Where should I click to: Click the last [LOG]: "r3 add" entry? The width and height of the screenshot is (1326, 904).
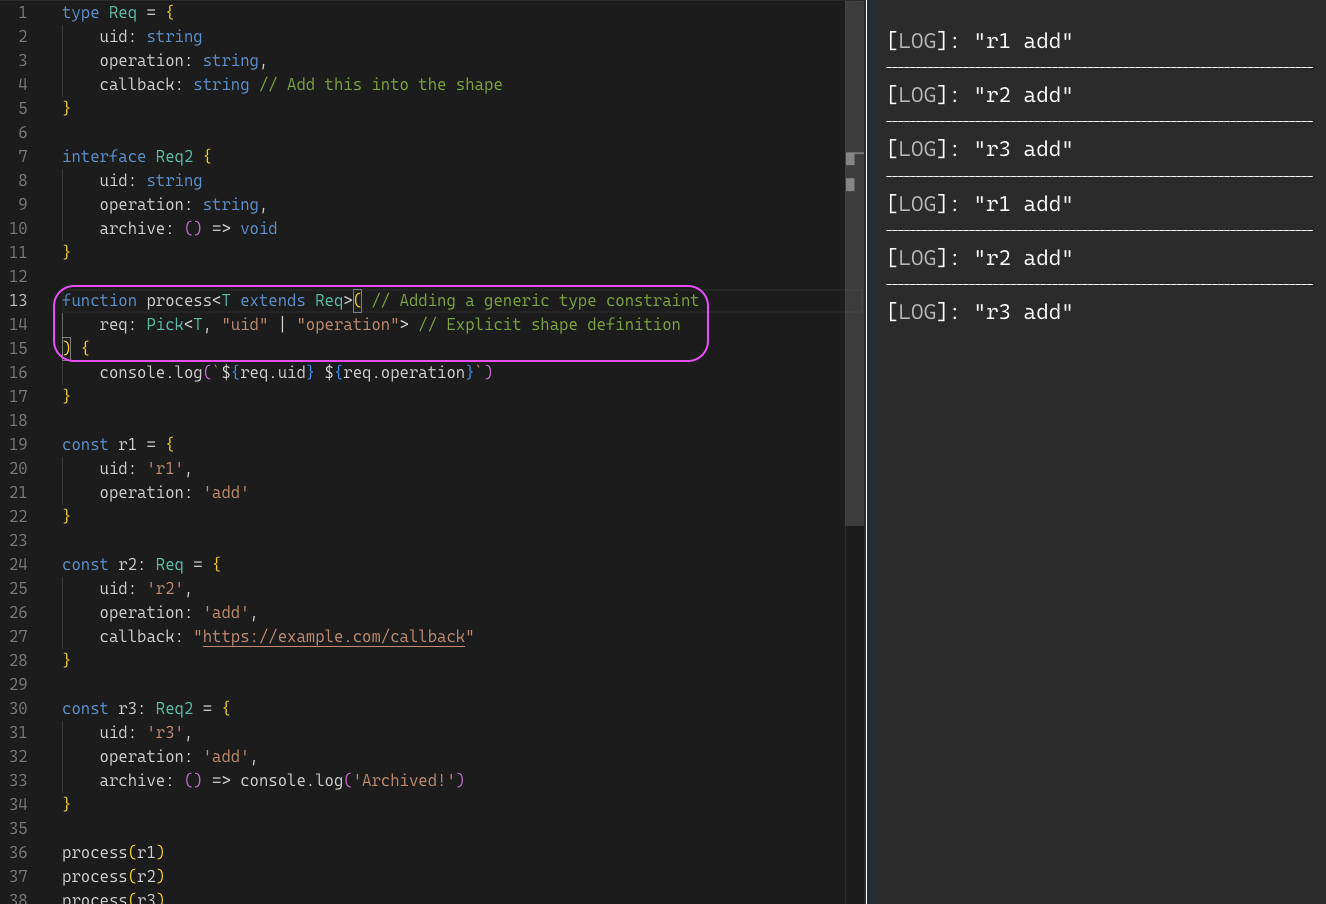coord(980,312)
